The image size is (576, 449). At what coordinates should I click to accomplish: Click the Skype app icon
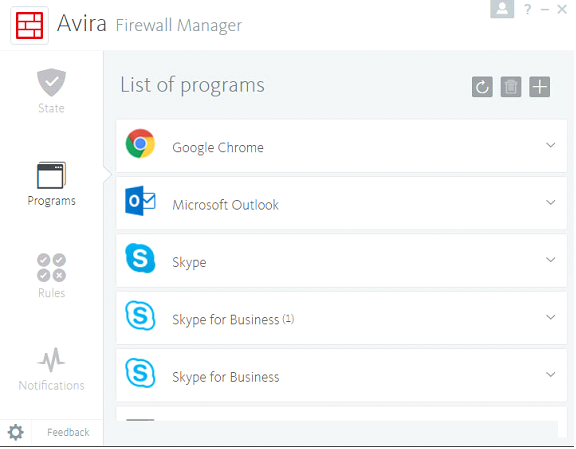pos(140,258)
